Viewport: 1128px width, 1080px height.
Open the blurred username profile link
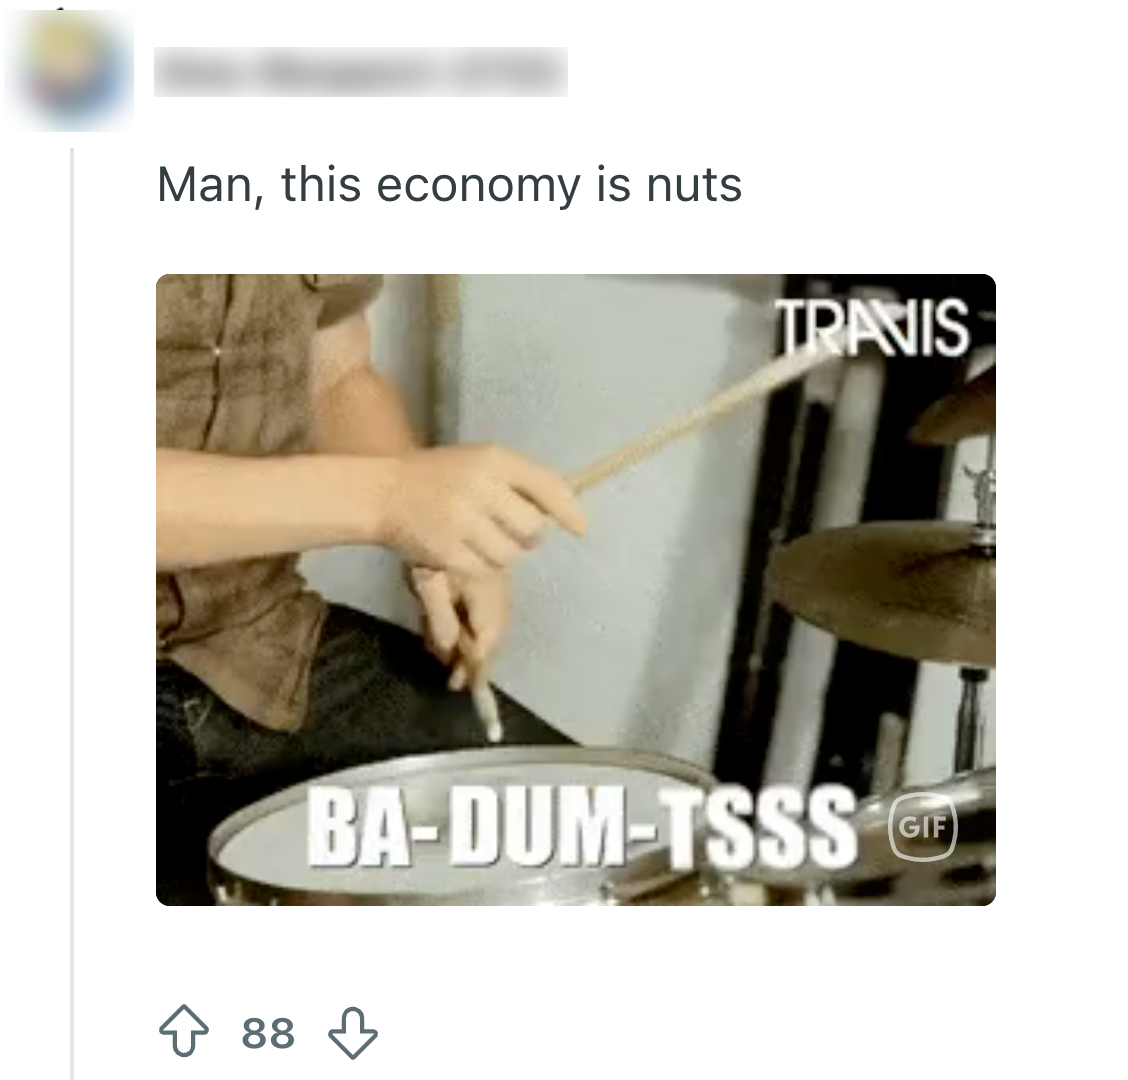coord(360,71)
